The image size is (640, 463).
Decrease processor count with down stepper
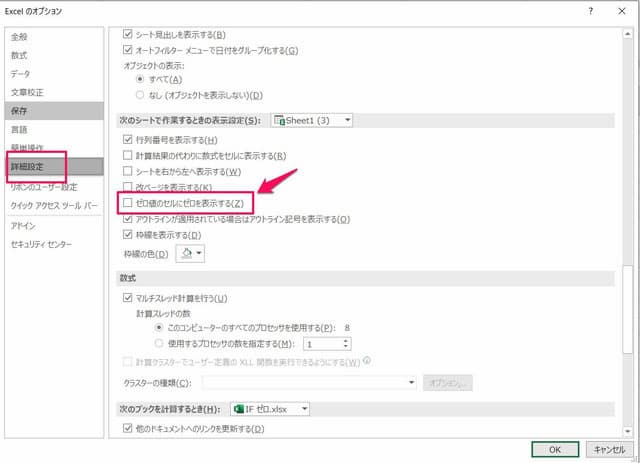(346, 347)
